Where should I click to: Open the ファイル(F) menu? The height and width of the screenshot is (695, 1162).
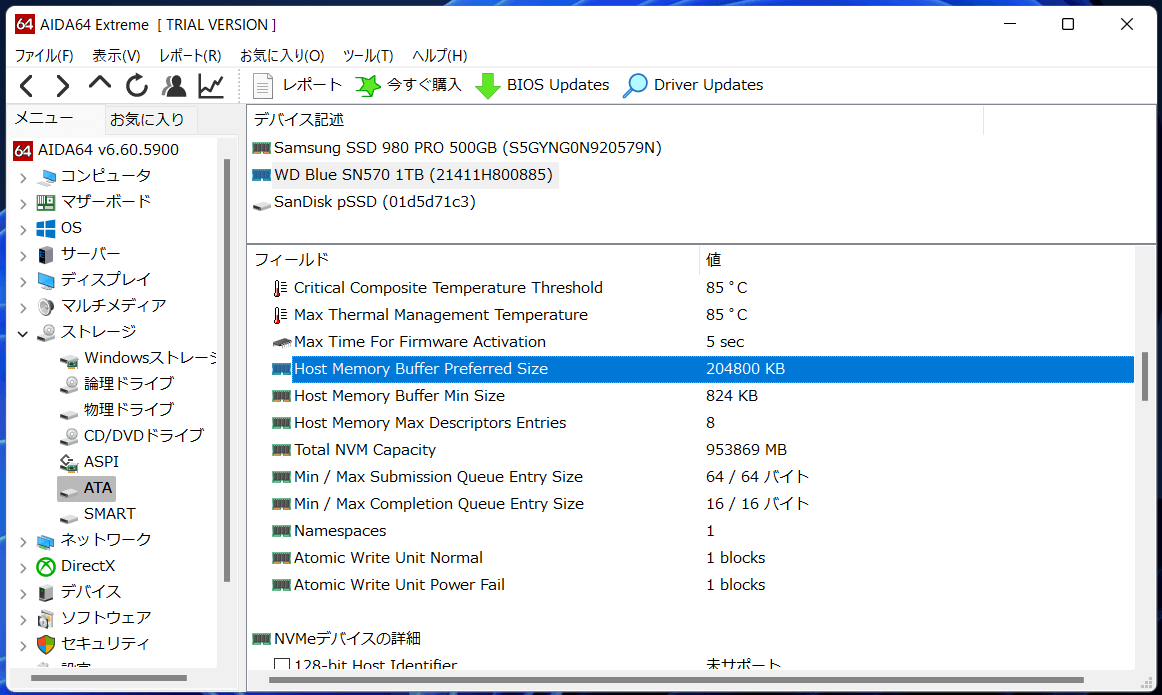pos(44,56)
